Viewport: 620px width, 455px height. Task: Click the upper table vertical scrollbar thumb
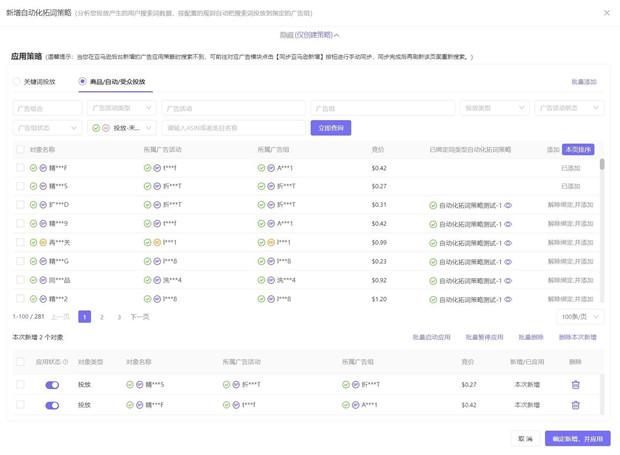coord(602,164)
